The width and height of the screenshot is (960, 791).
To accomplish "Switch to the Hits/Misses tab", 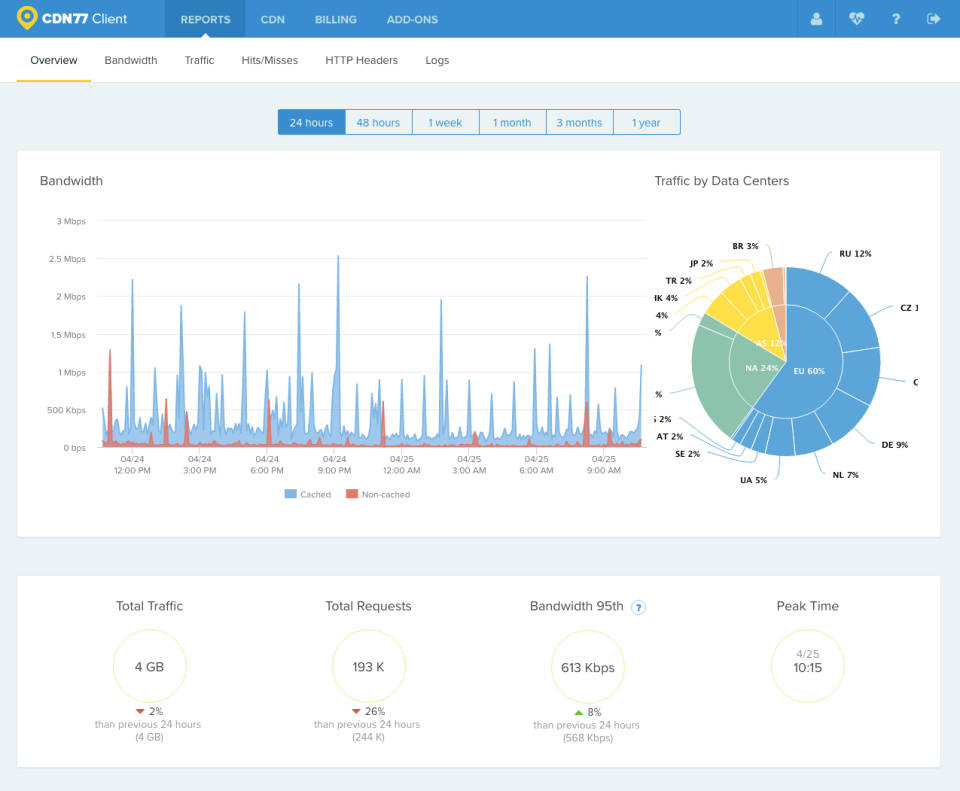I will click(269, 60).
